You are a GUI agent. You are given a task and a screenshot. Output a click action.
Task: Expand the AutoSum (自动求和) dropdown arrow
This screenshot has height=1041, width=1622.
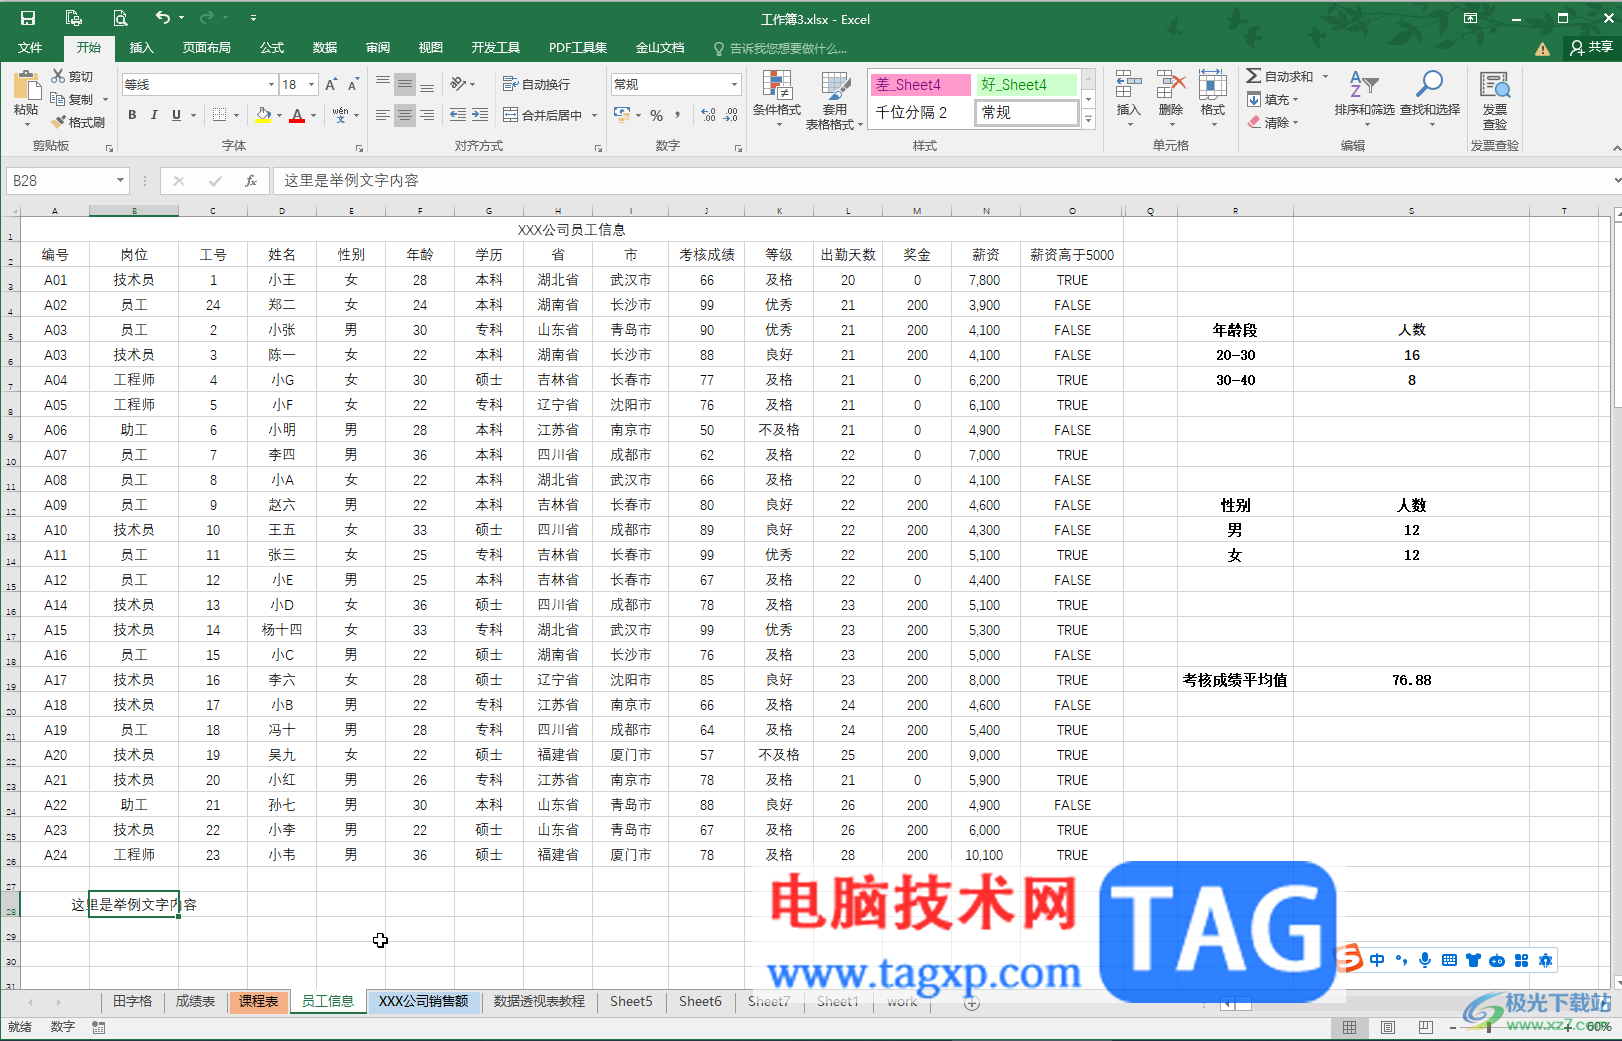pos(1325,76)
